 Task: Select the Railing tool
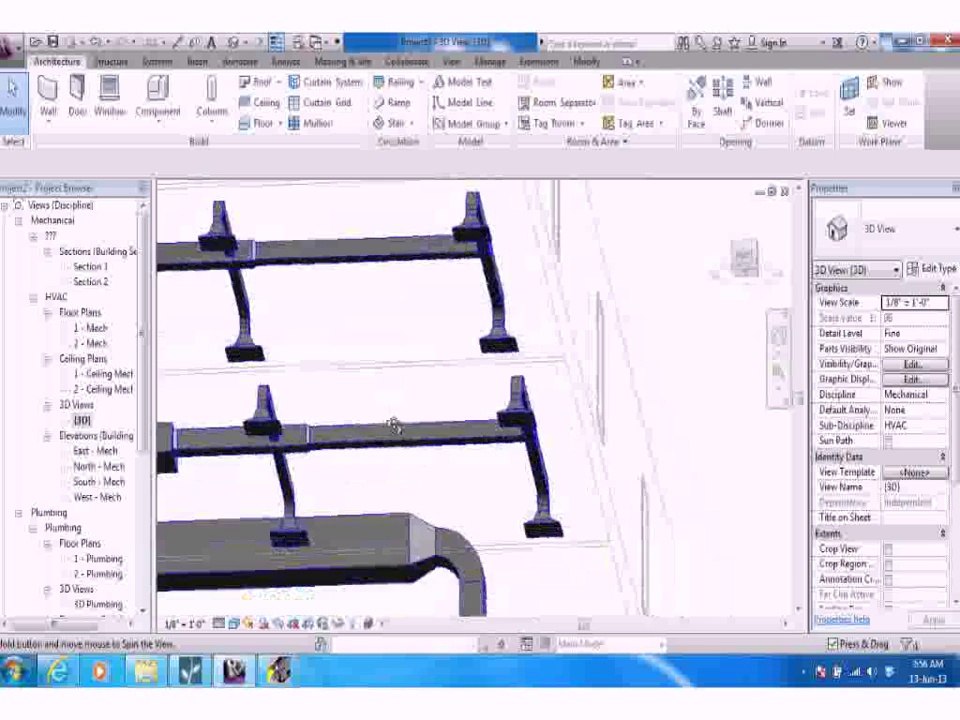[398, 82]
